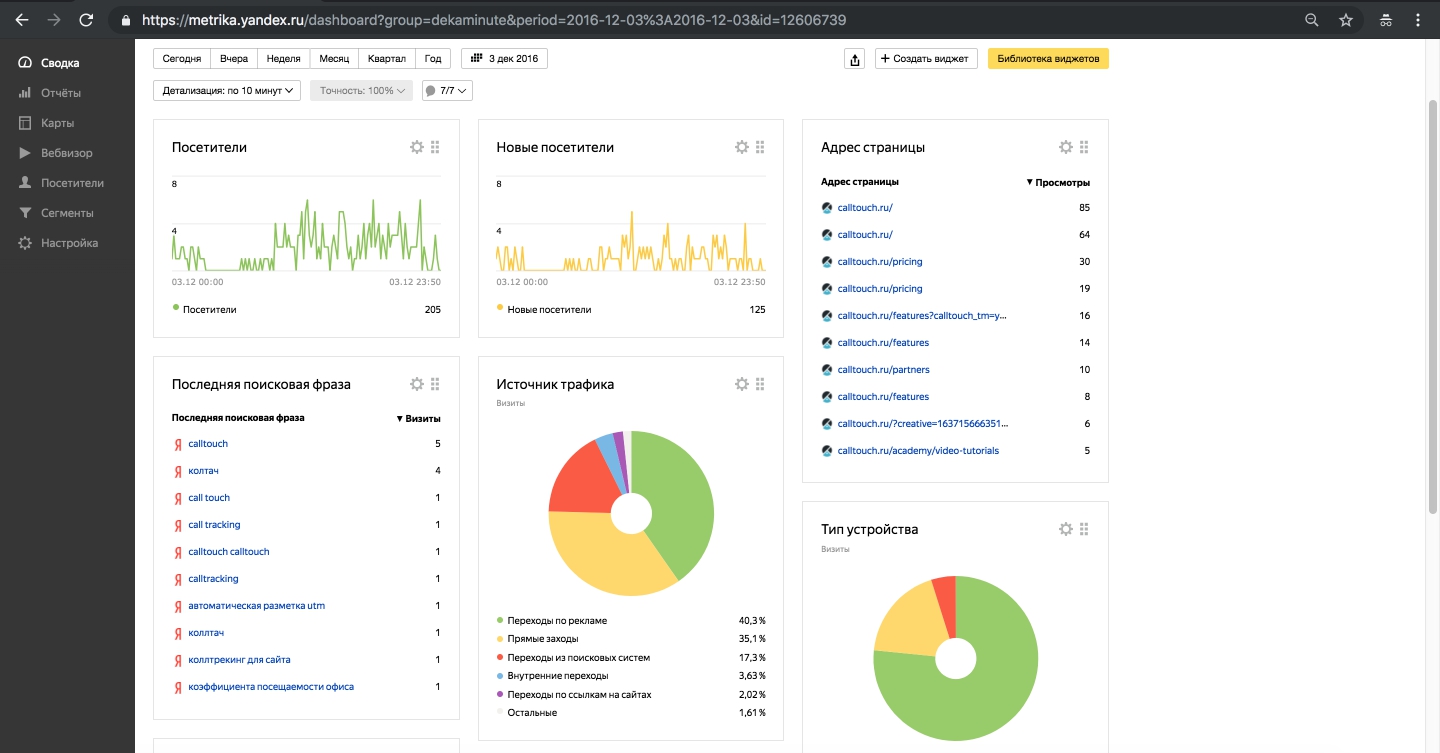Click the green Переходы по рекламе legend dot
1440x753 pixels.
(x=500, y=621)
